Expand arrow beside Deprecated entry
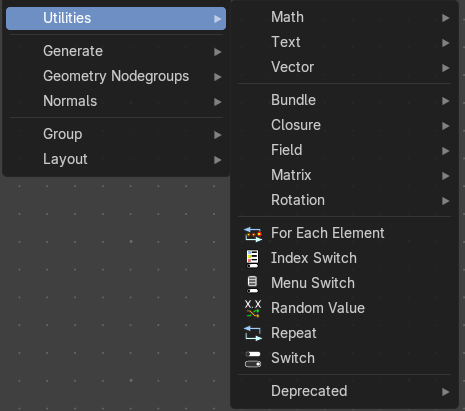Image resolution: width=465 pixels, height=411 pixels. click(445, 392)
